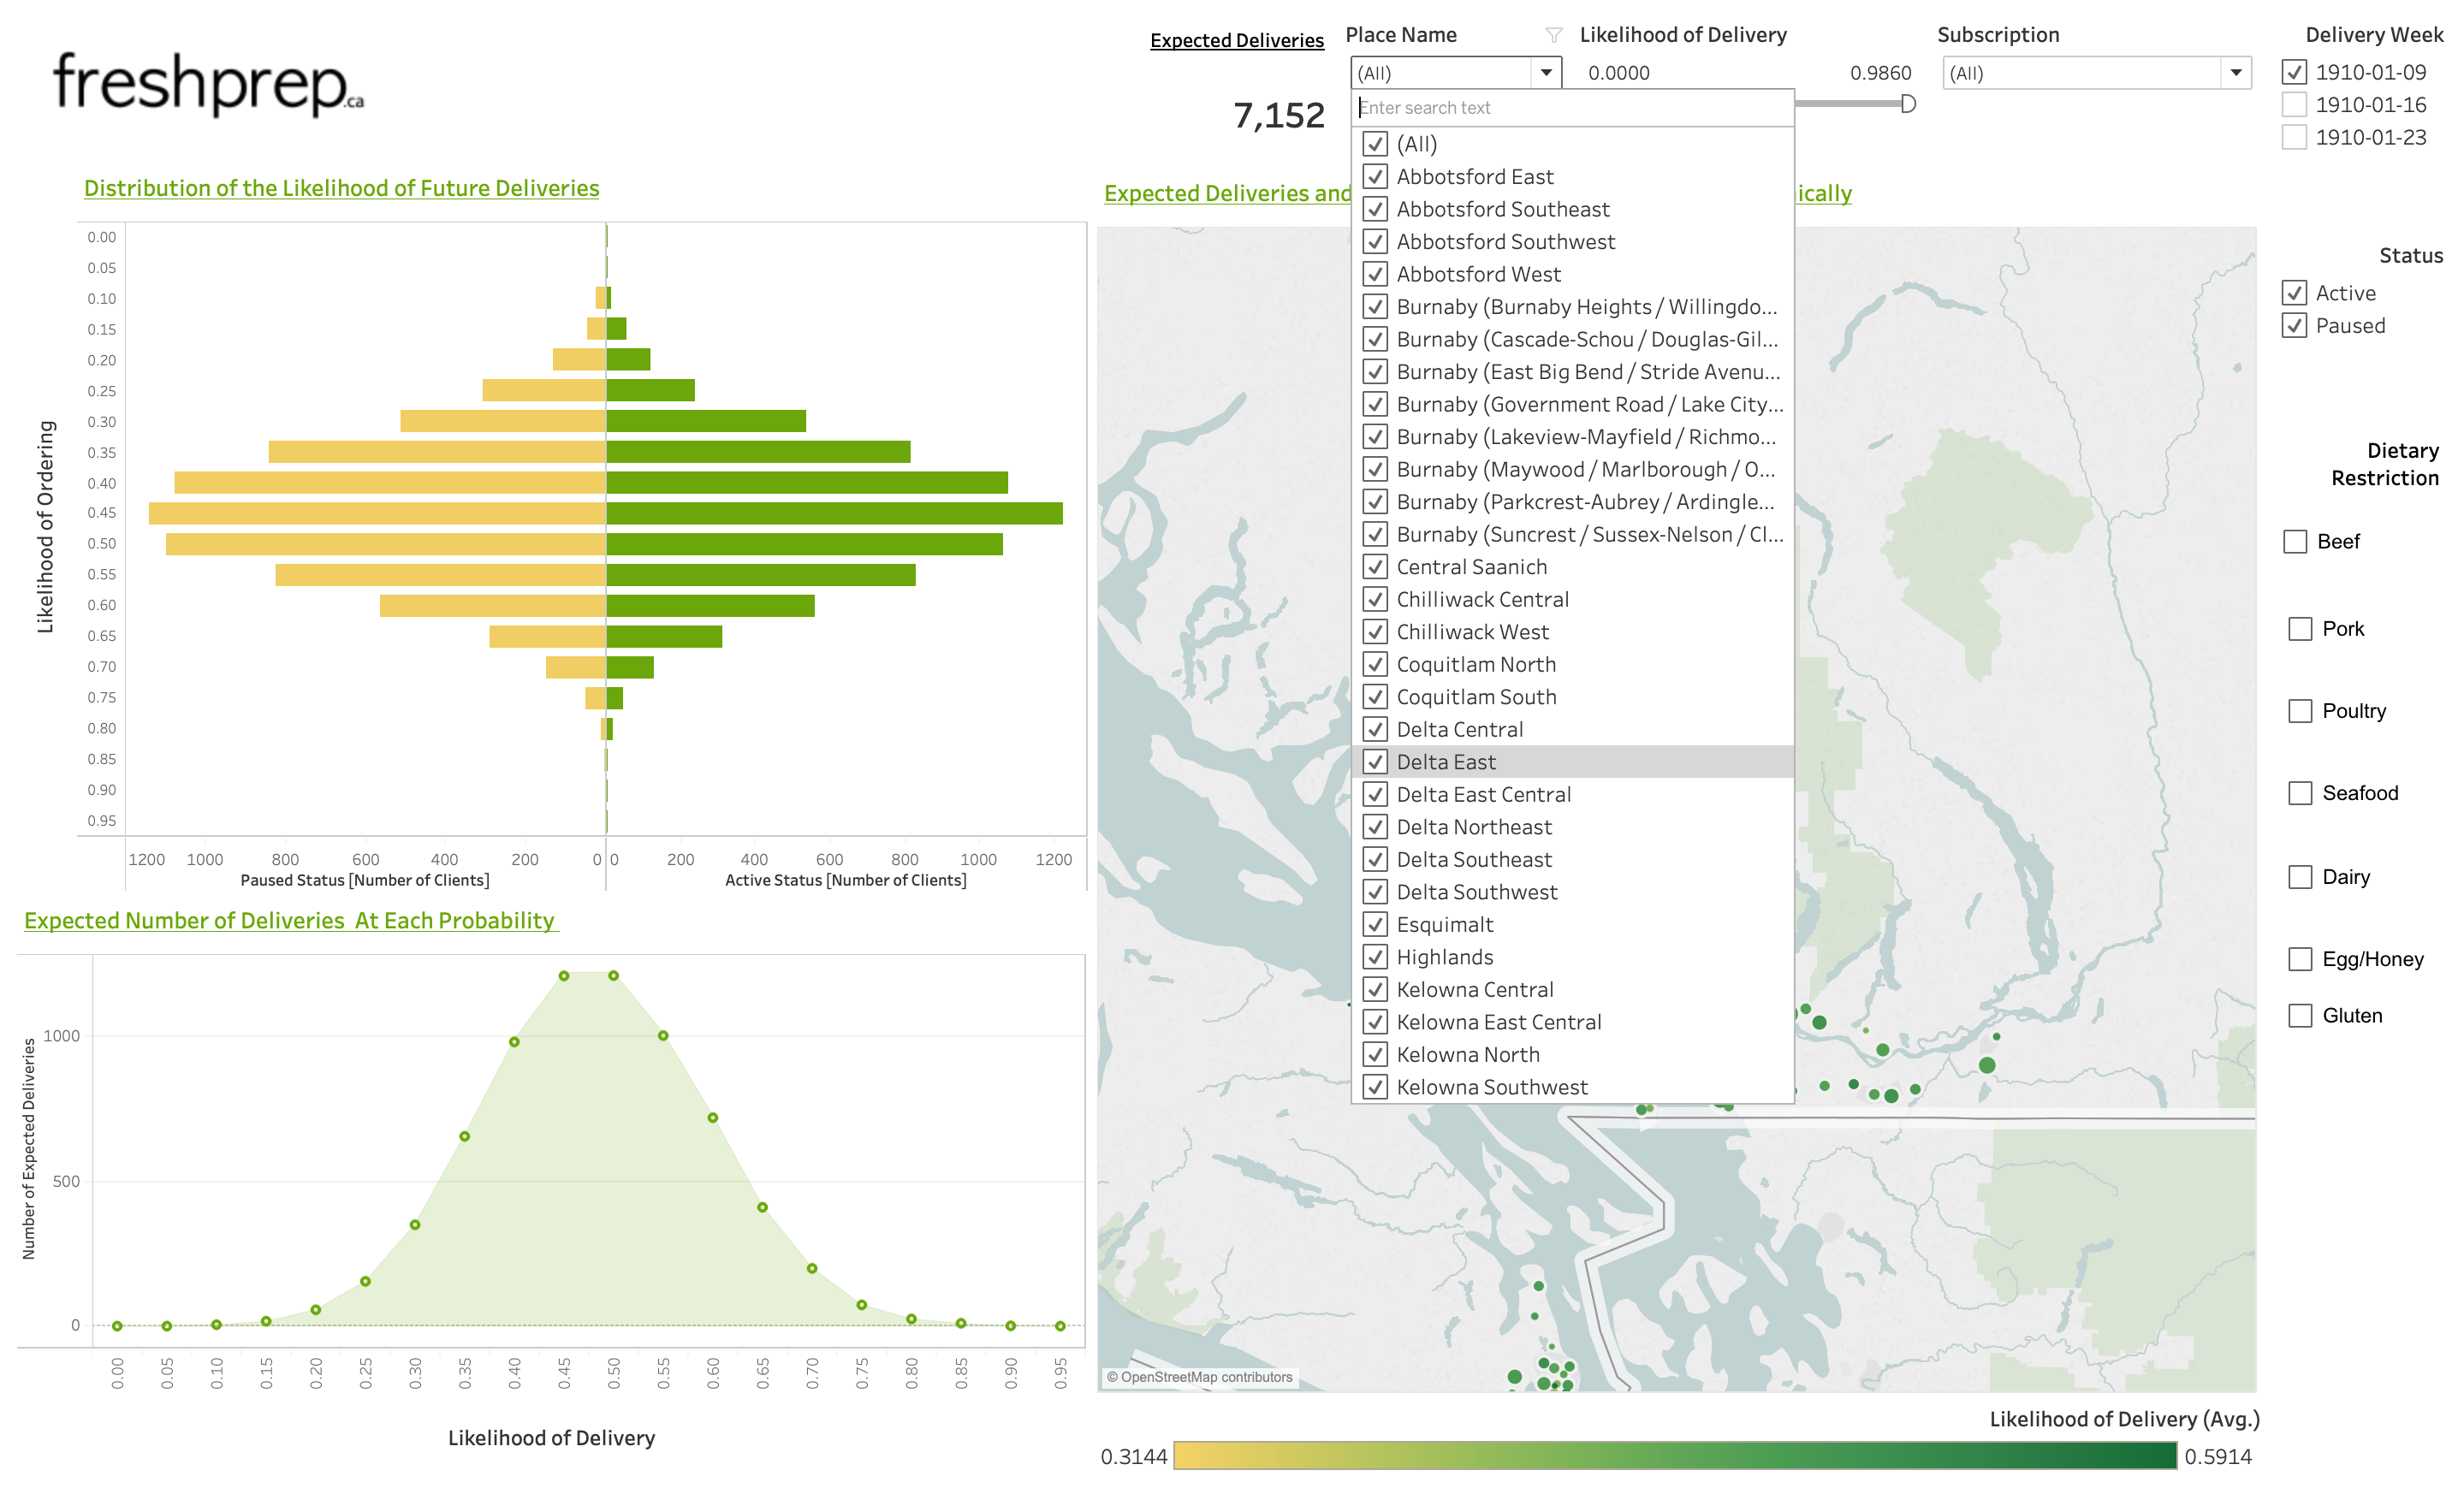This screenshot has width=2464, height=1488.
Task: Click Distribution of the Likelihood of Future Deliveries title
Action: pos(342,188)
